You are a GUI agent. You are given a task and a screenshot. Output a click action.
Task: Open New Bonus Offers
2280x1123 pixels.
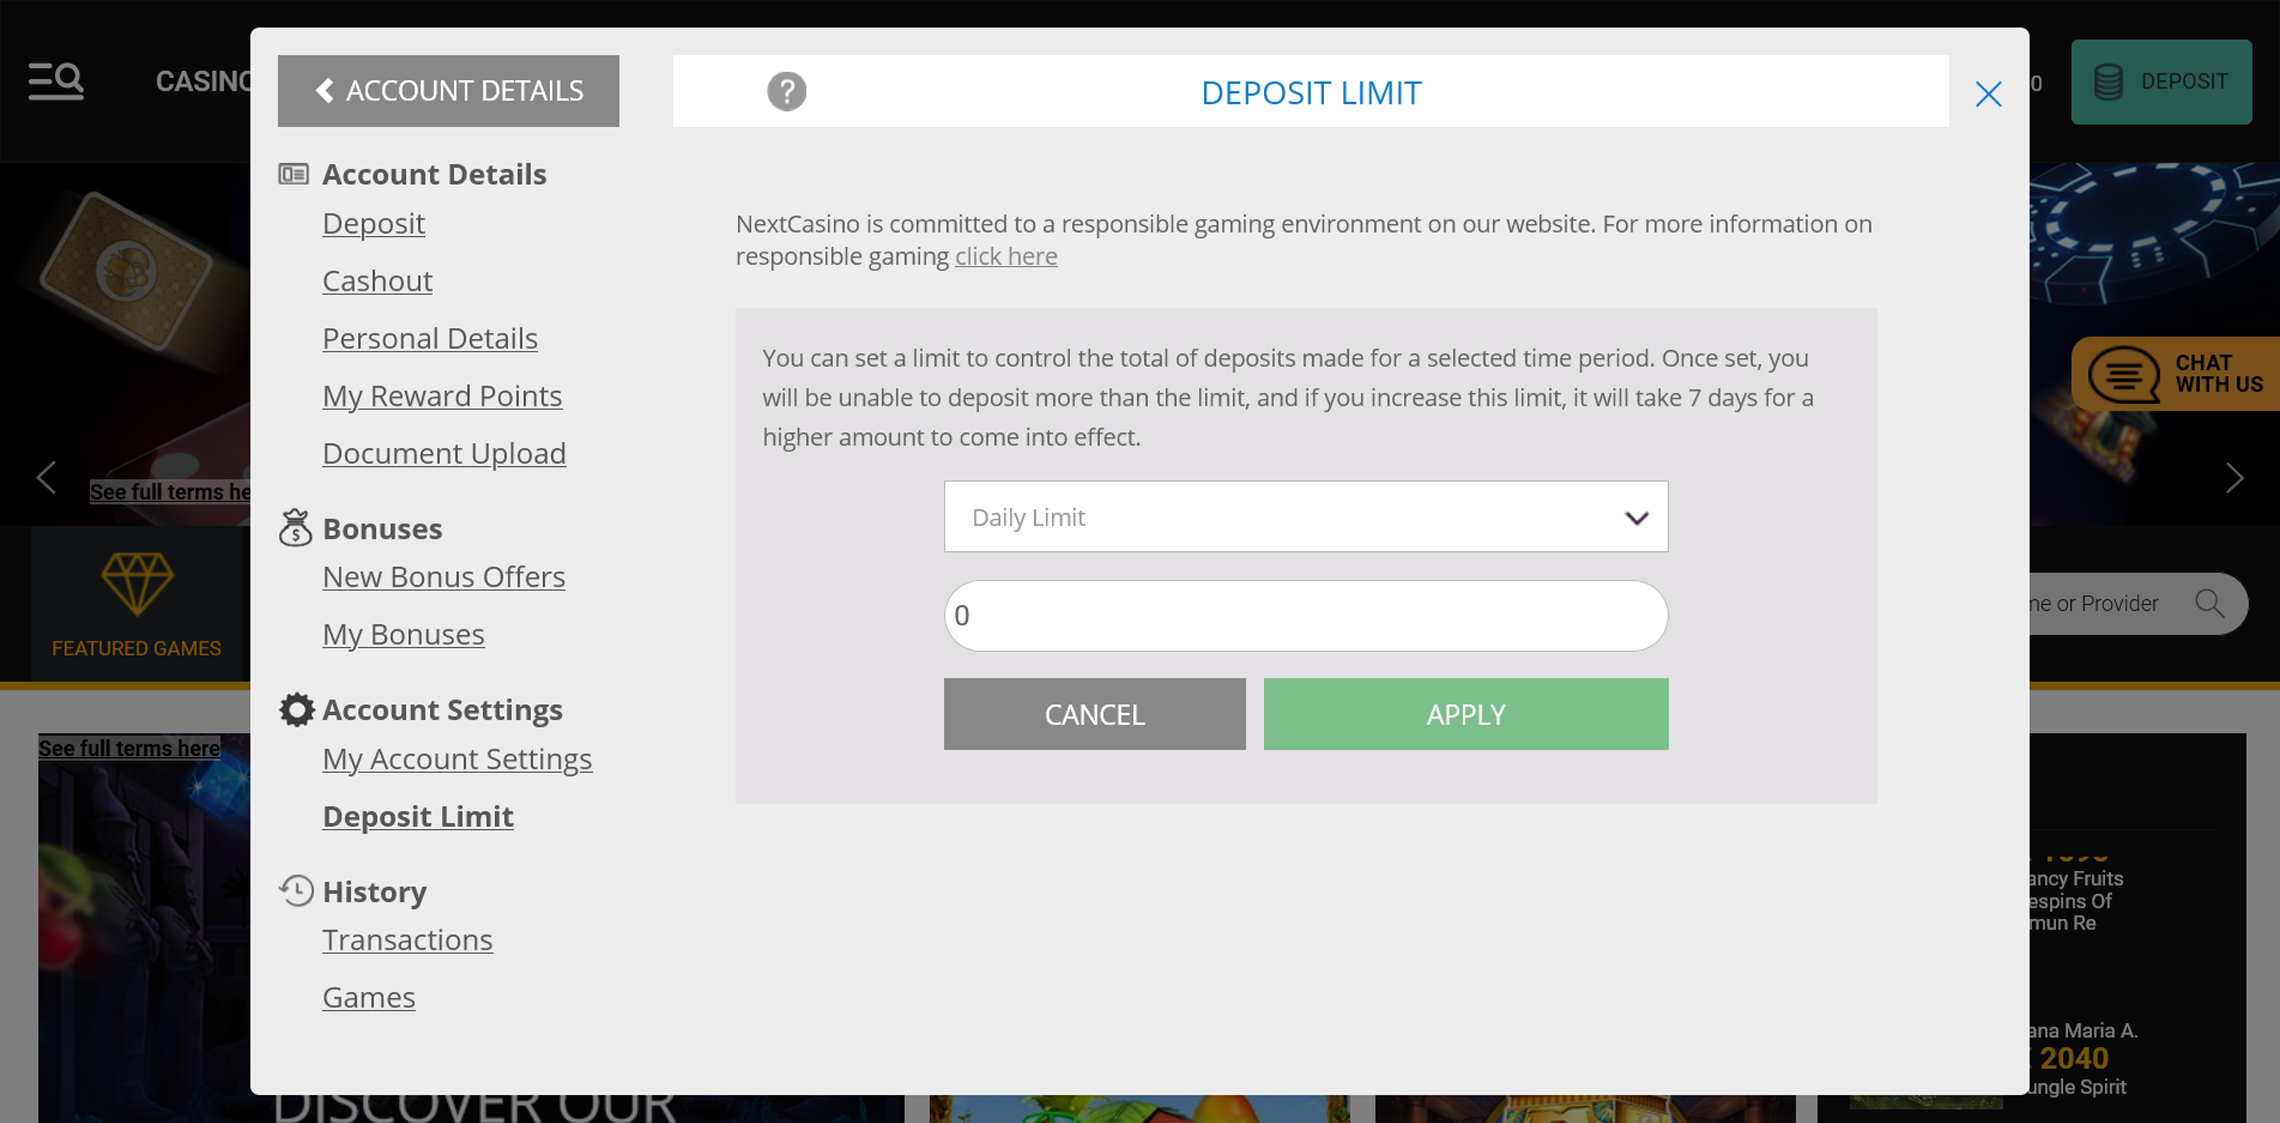pyautogui.click(x=443, y=577)
